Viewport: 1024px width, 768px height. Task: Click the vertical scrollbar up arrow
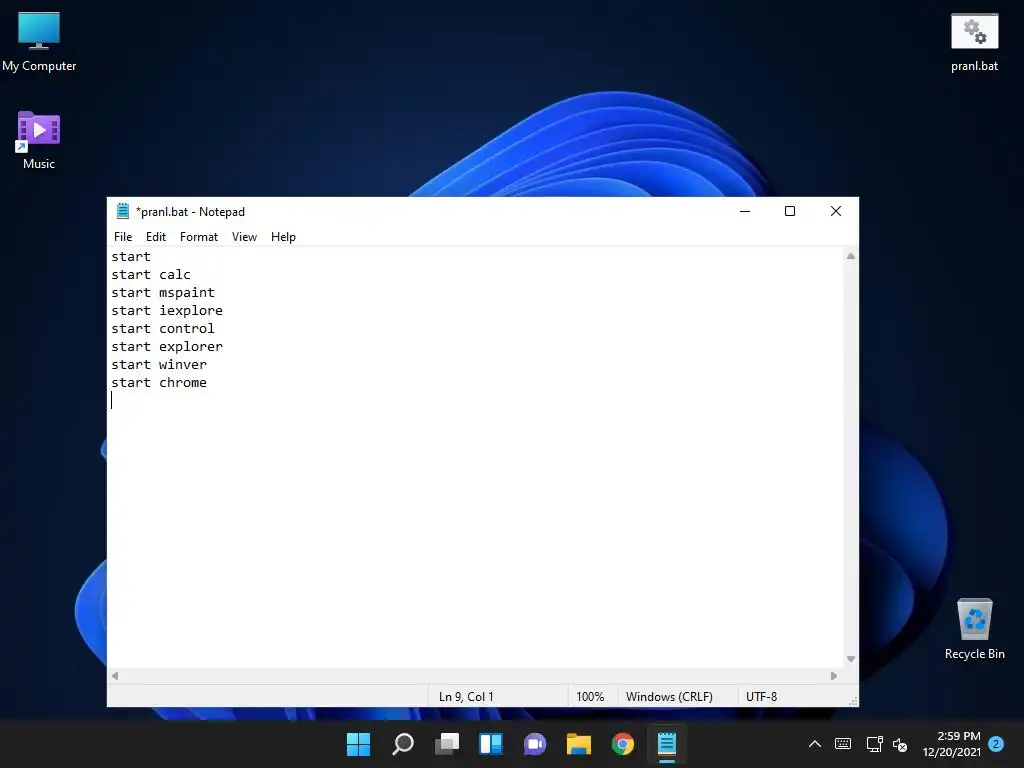850,256
